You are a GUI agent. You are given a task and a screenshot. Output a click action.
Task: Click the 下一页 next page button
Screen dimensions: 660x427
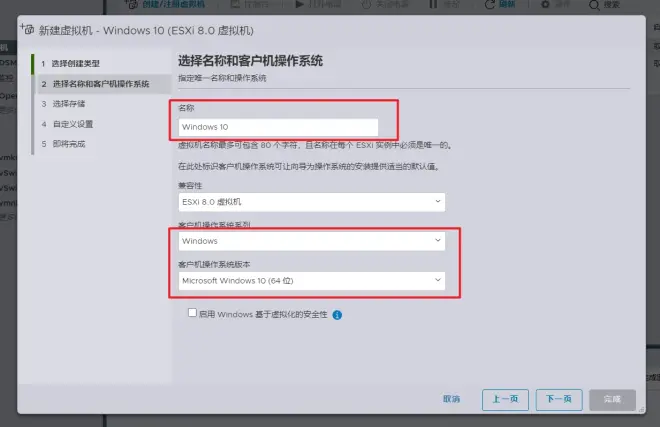[559, 400]
